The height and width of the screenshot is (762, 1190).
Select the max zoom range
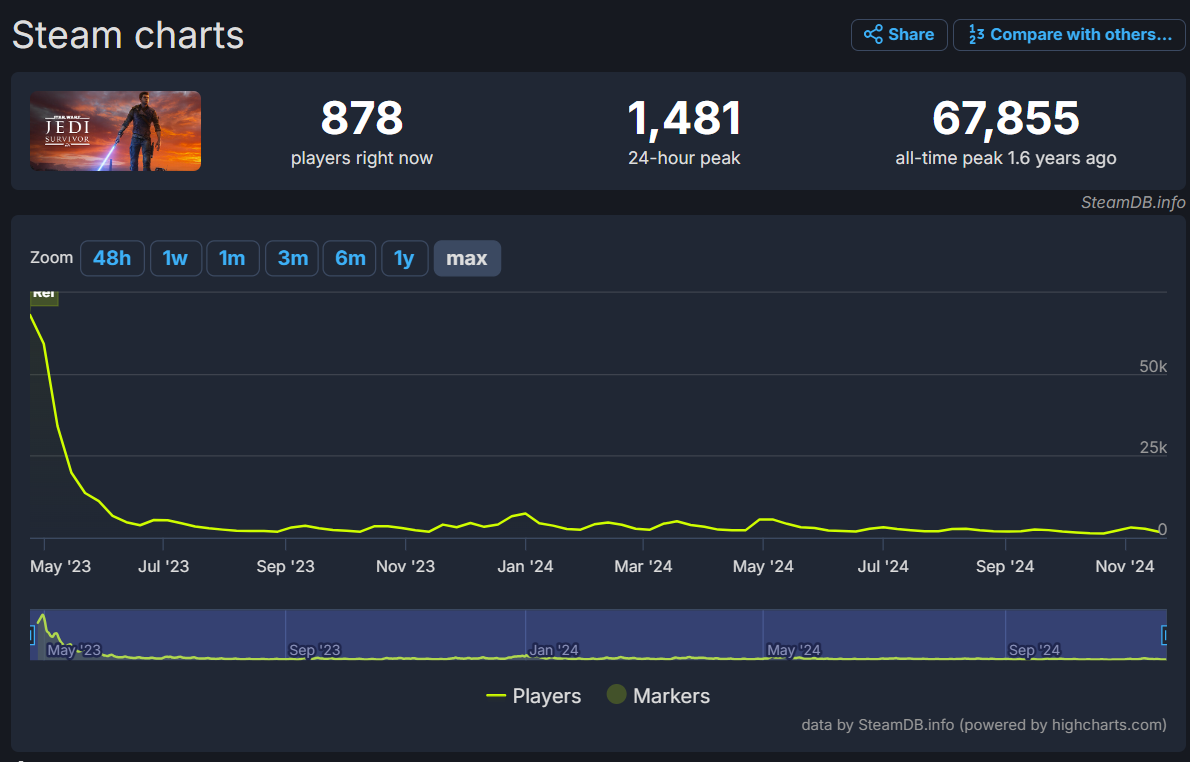pyautogui.click(x=467, y=258)
